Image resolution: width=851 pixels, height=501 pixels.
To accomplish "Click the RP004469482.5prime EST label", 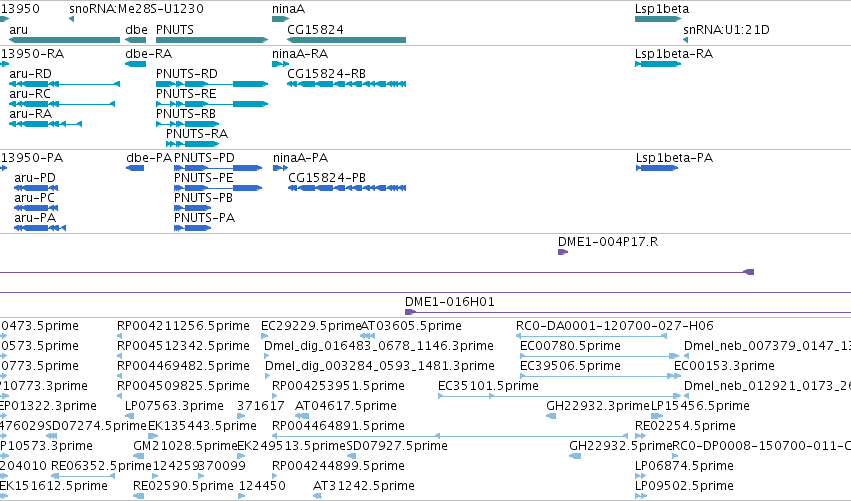I will pyautogui.click(x=183, y=366).
